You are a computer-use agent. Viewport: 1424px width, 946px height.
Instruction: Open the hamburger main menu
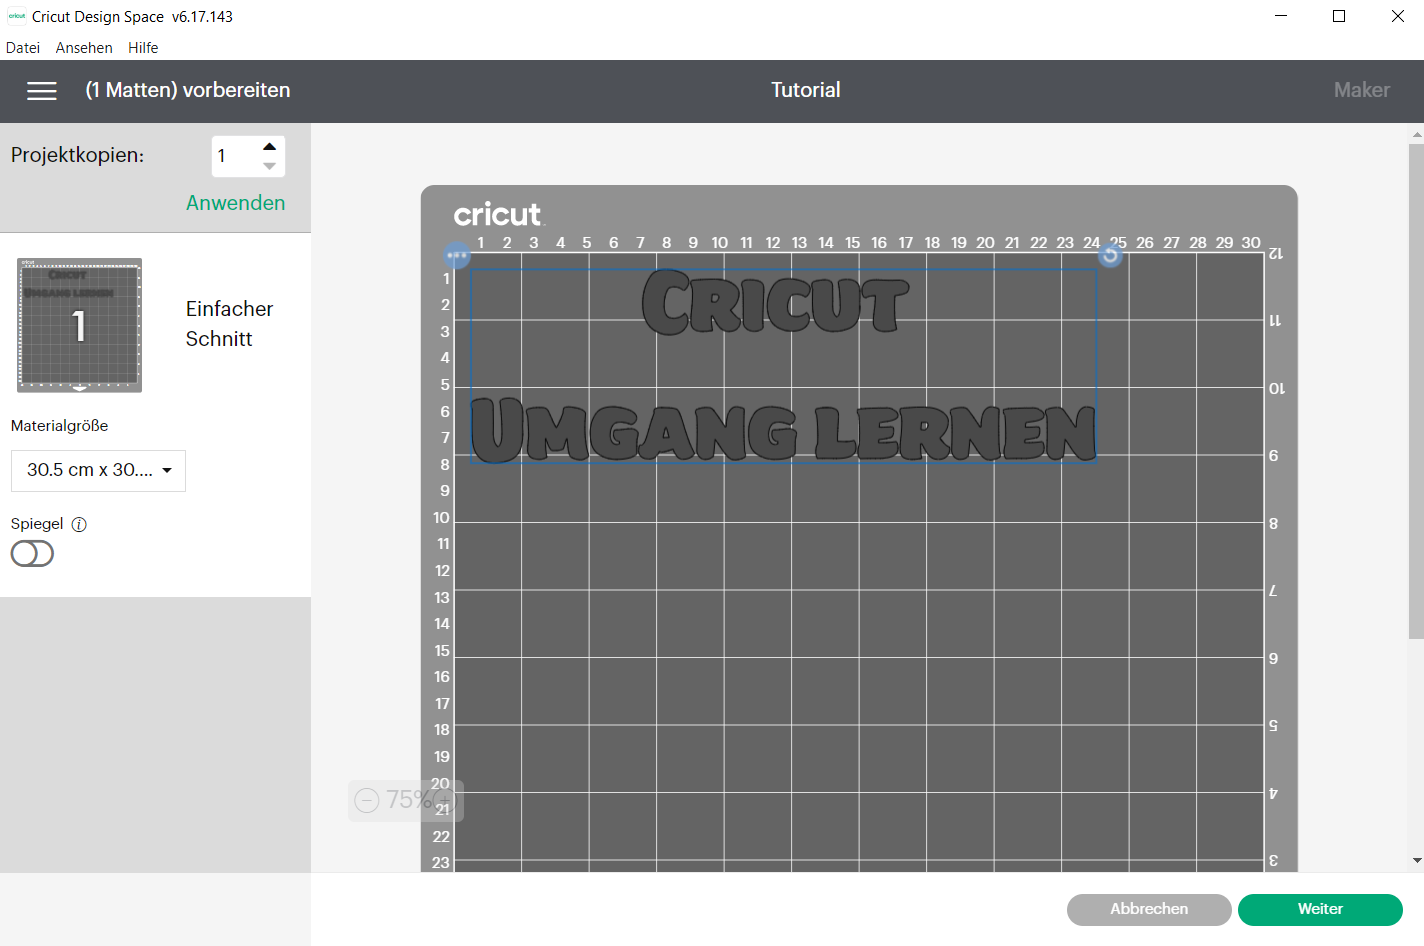(x=41, y=91)
